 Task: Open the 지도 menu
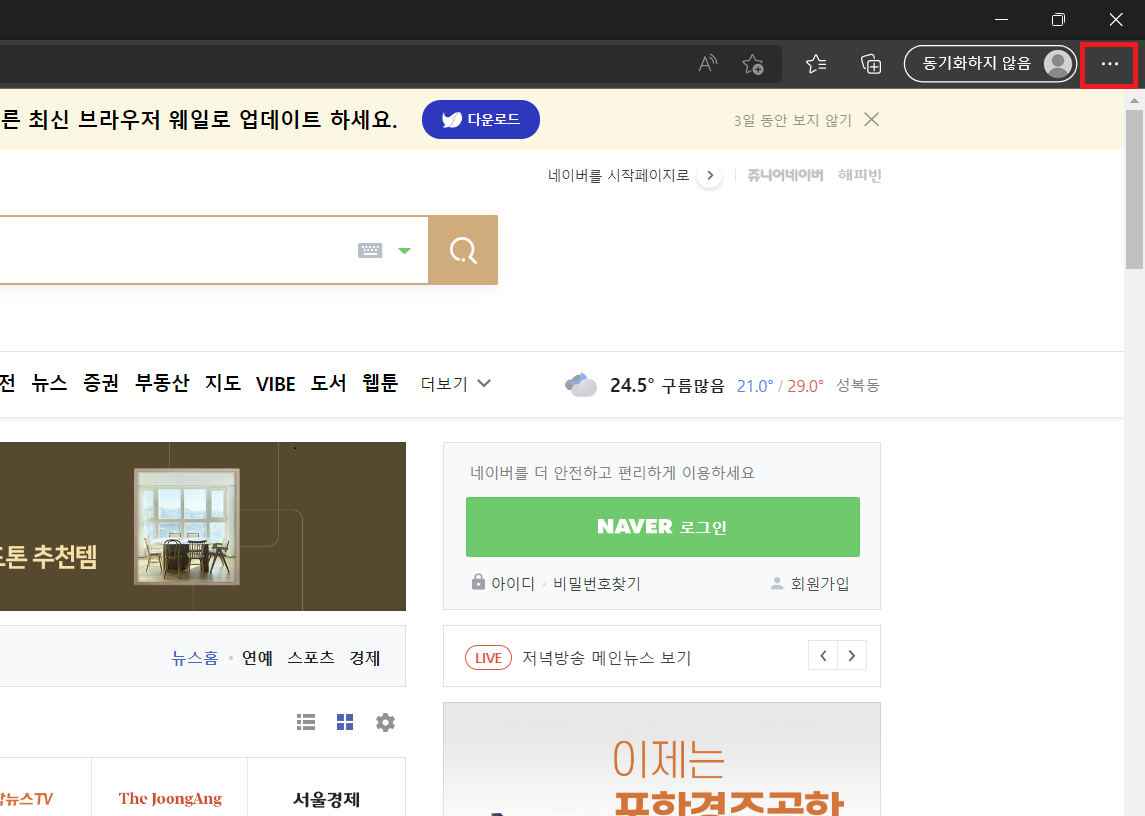coord(223,384)
